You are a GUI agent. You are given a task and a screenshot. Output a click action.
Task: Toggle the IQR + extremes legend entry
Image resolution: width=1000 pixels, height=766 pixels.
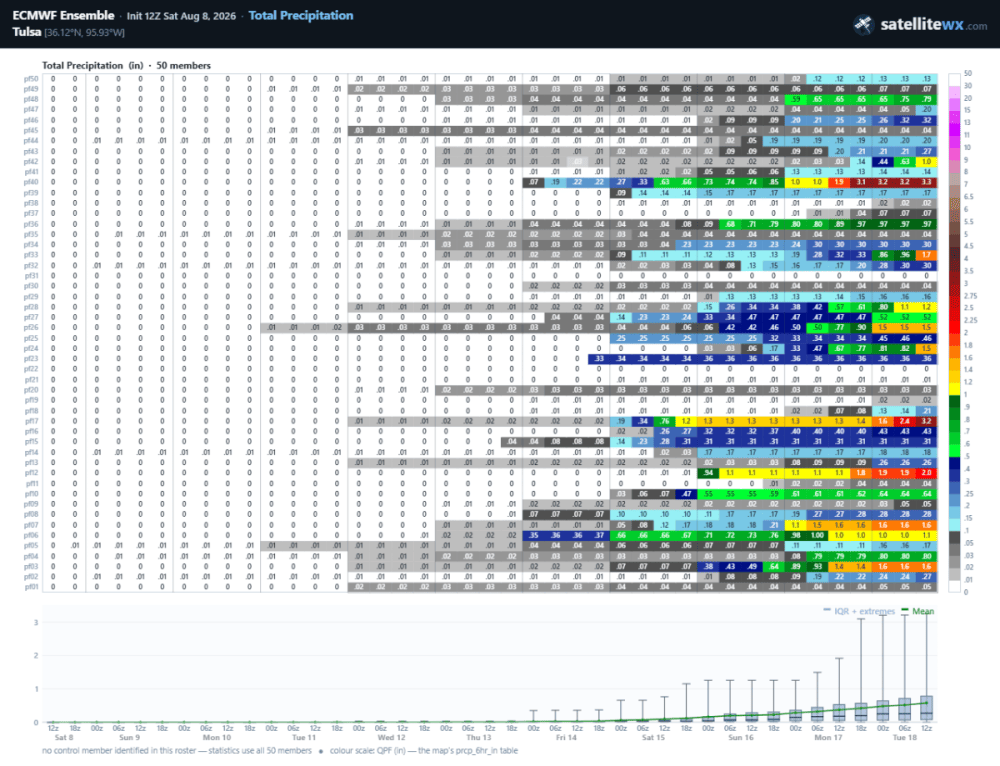click(859, 611)
